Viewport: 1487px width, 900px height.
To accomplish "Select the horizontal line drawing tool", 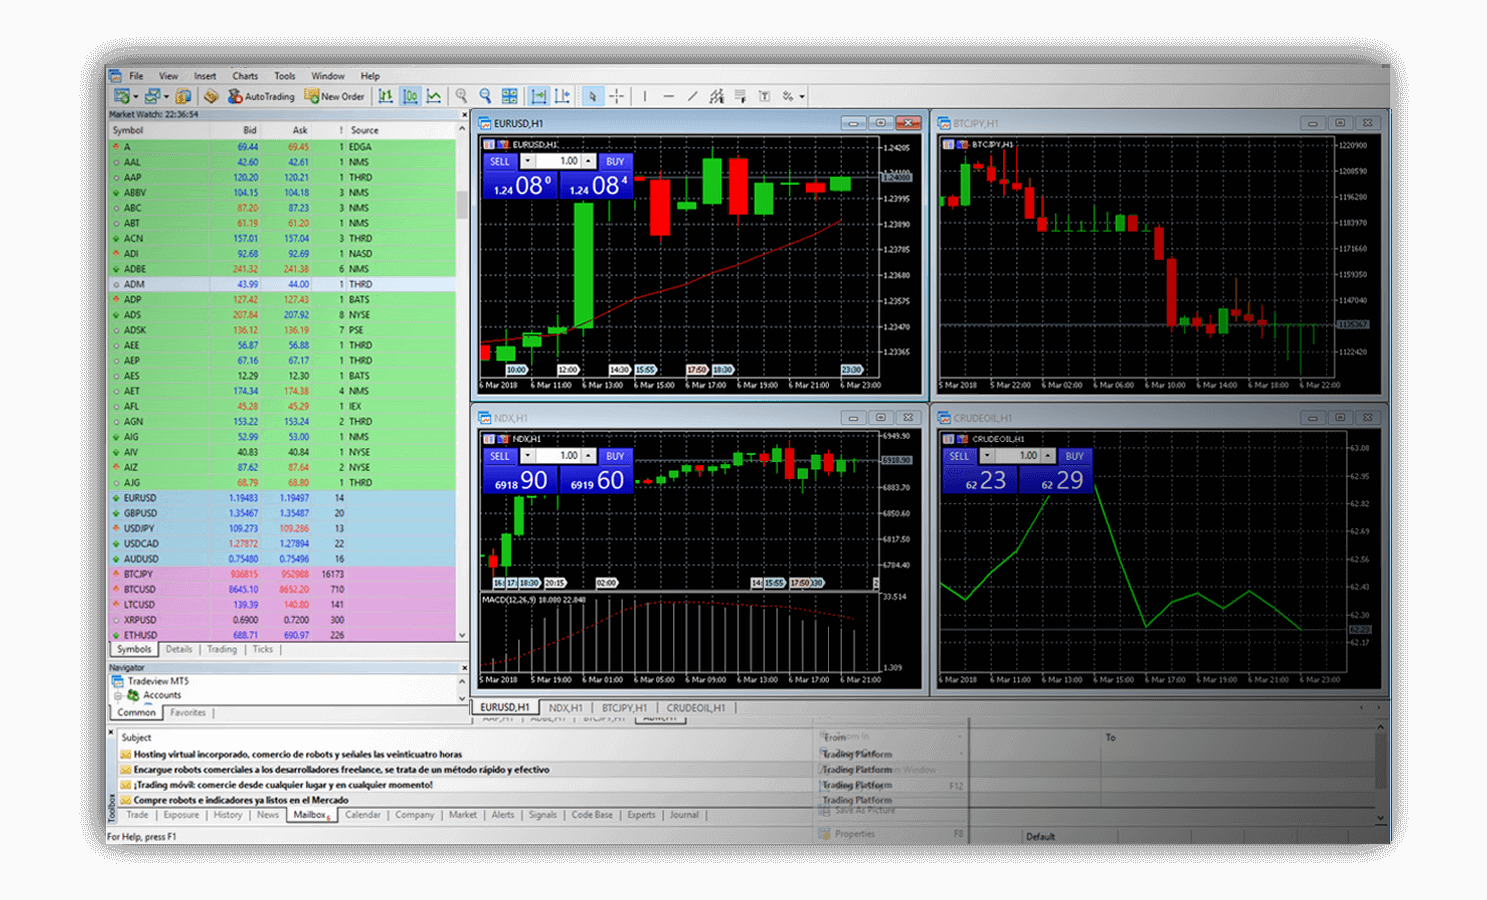I will click(668, 97).
